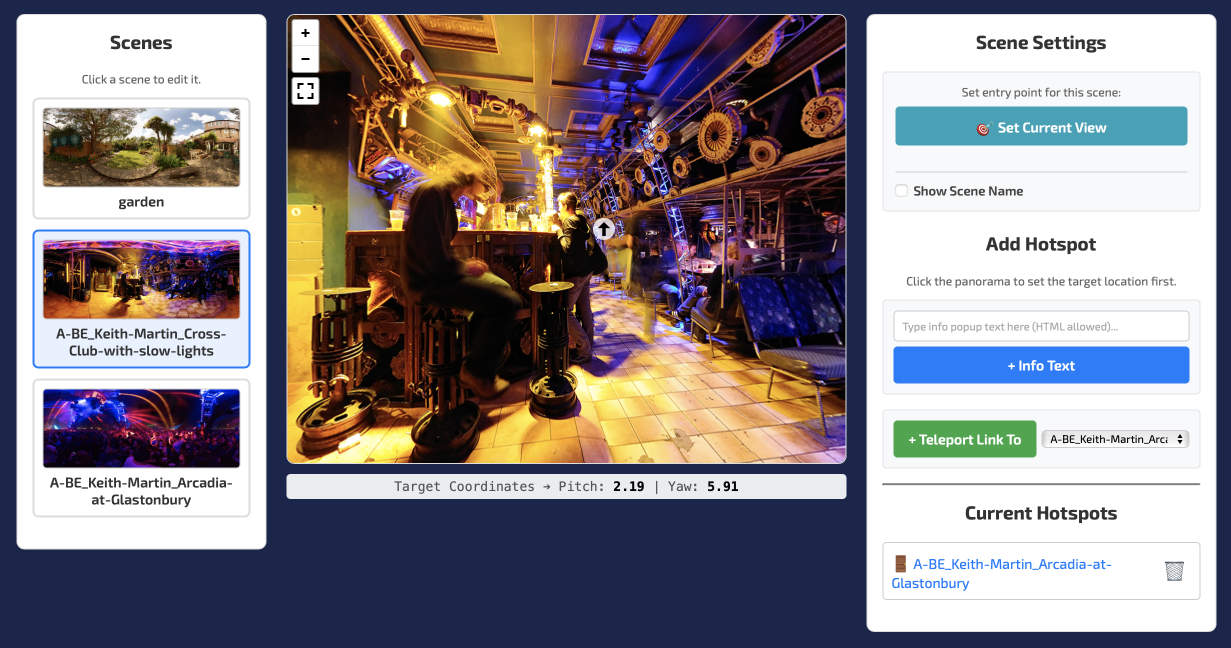
Task: Select the Arcadia-at-Glastonbury scene thumbnail
Action: (141, 428)
